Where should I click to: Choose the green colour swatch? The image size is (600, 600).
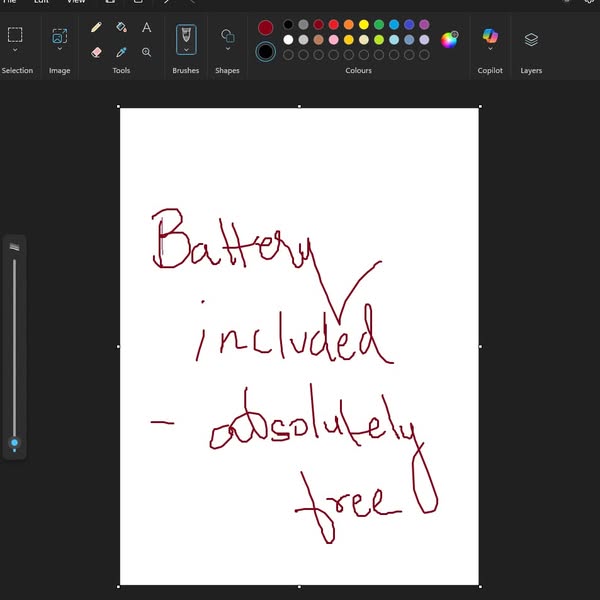[379, 24]
